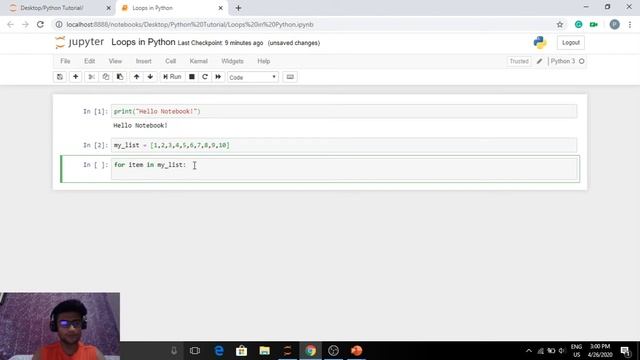Open PowerPoint from taskbar

pos(356,351)
